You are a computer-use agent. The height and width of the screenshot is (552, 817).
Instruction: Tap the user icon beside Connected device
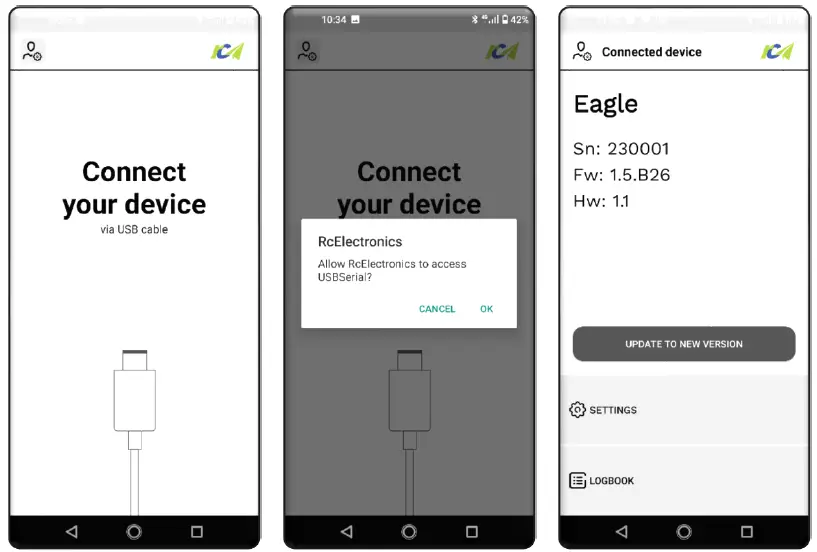coord(581,51)
